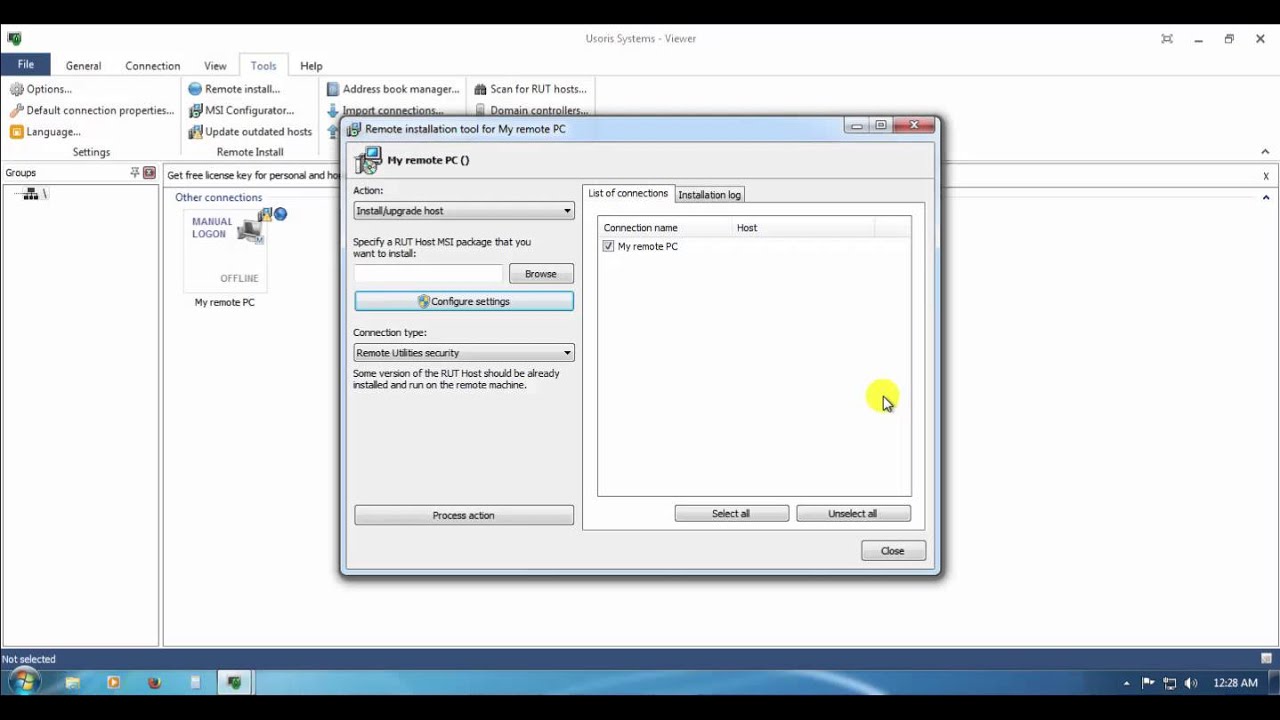Open the volume tray icon
The image size is (1280, 720).
(1191, 683)
